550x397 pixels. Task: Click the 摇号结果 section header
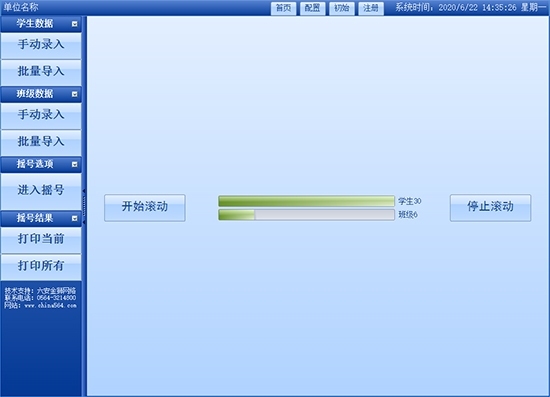41,218
